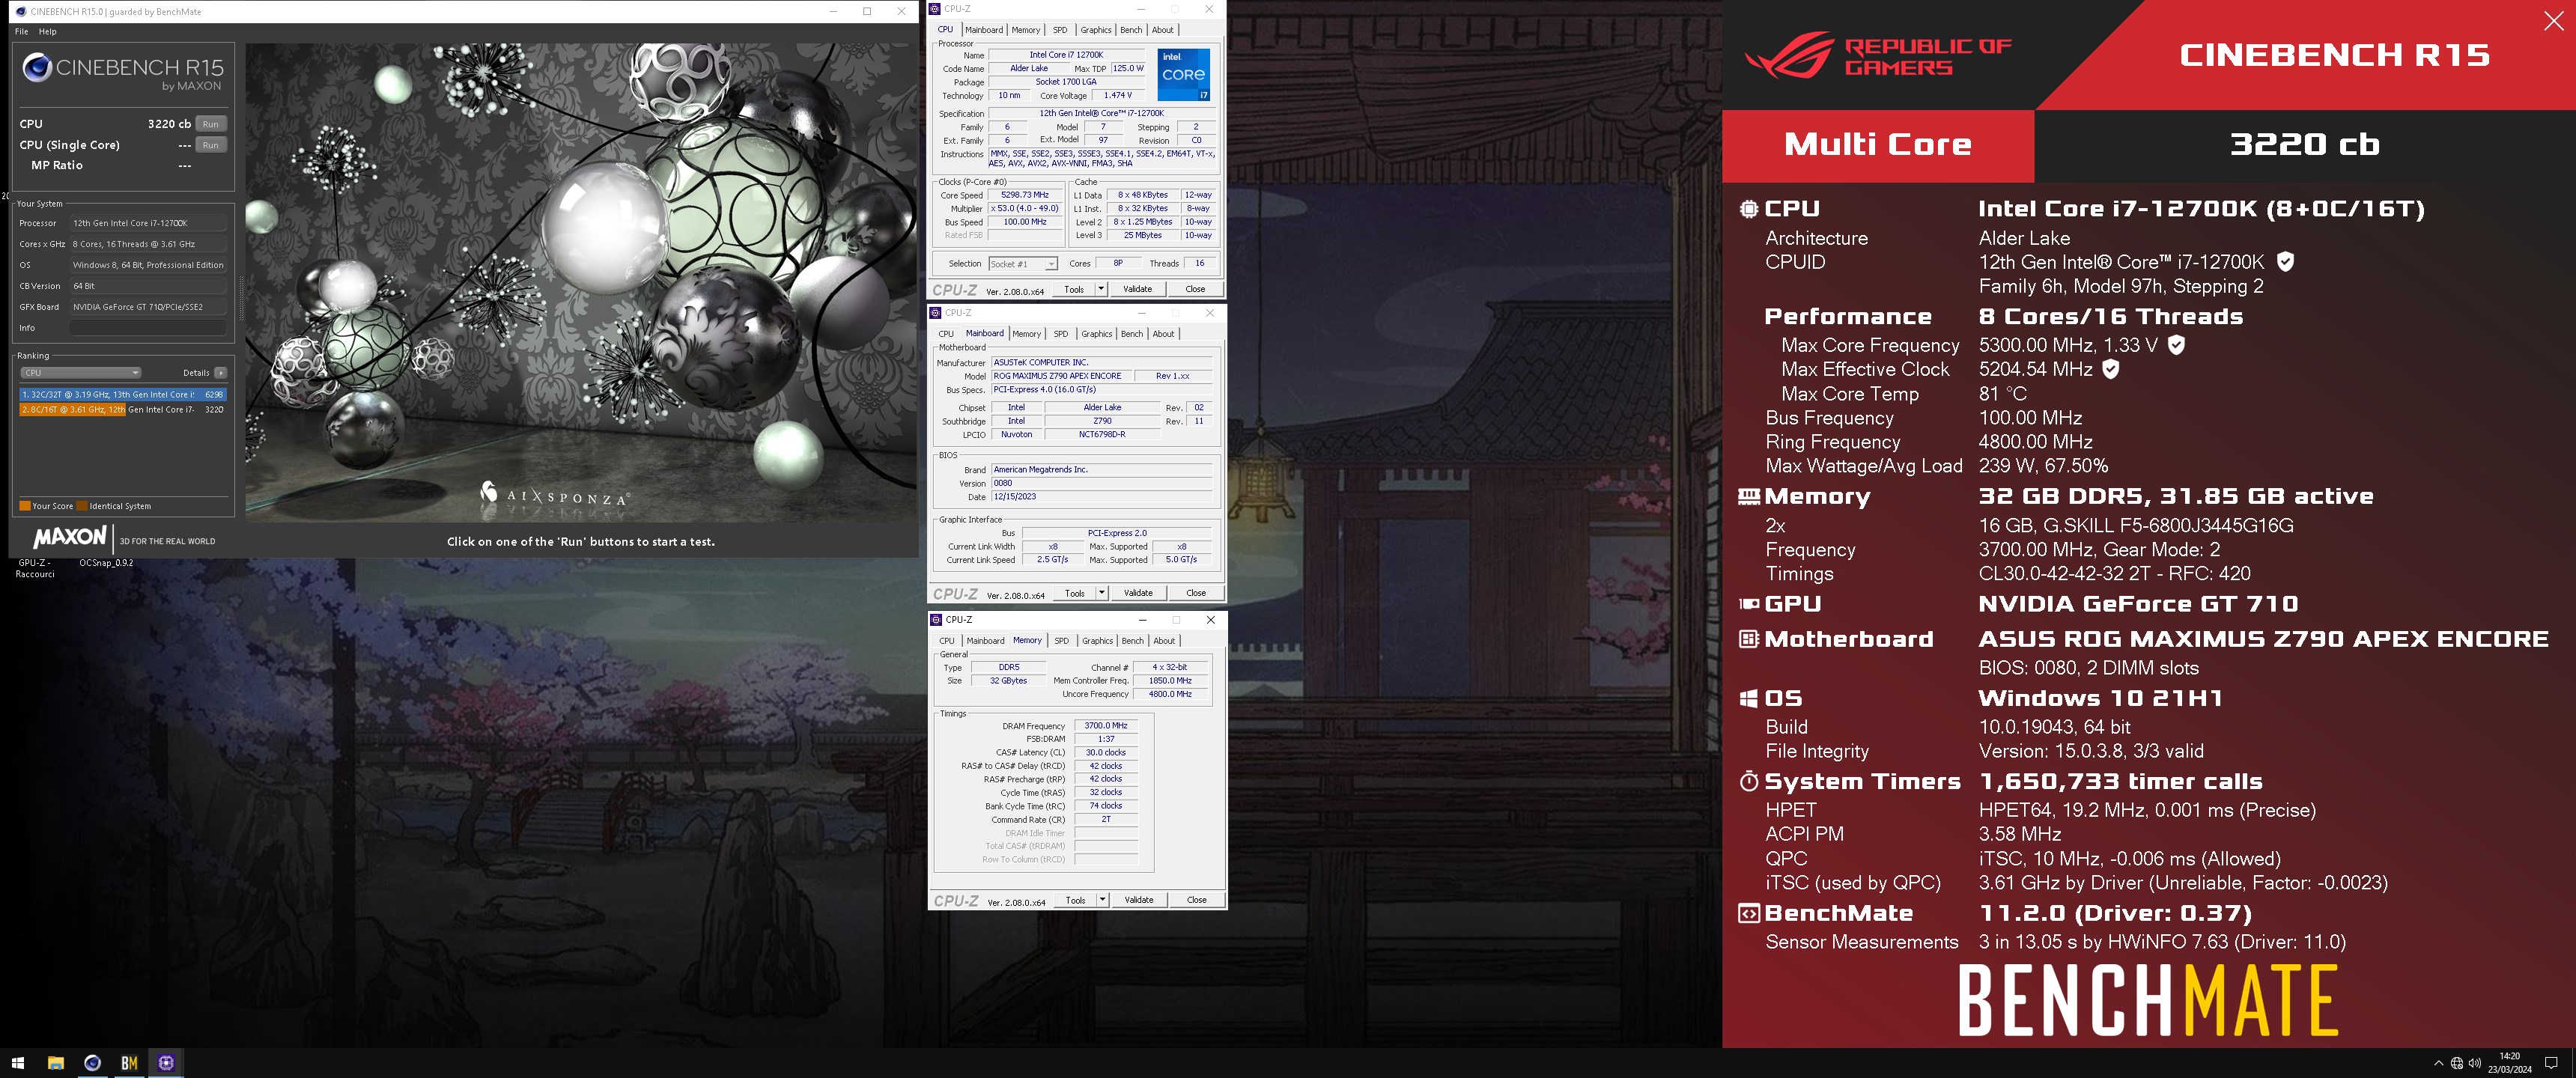Click the Cinebench R15 logo sphere icon

[37, 67]
